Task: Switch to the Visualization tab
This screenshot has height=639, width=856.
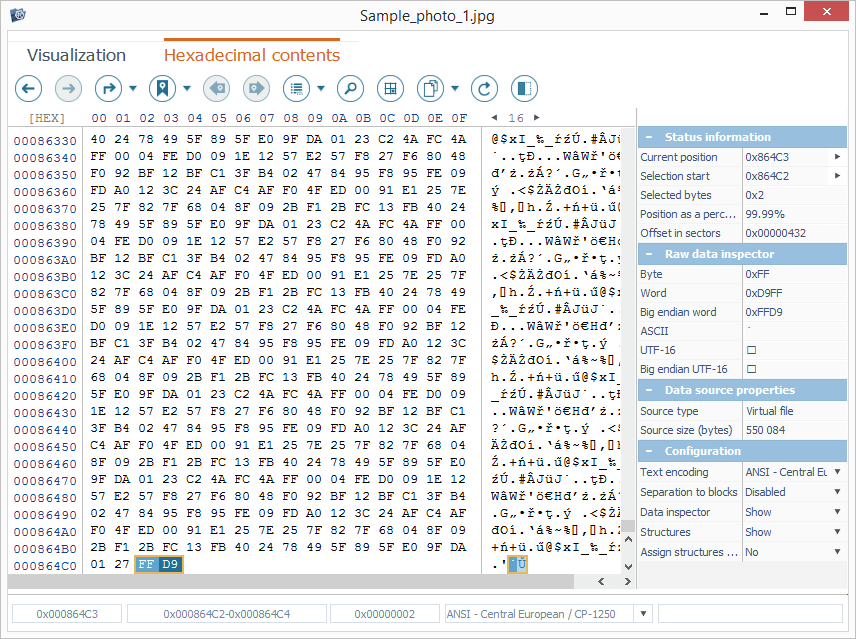Action: tap(76, 55)
